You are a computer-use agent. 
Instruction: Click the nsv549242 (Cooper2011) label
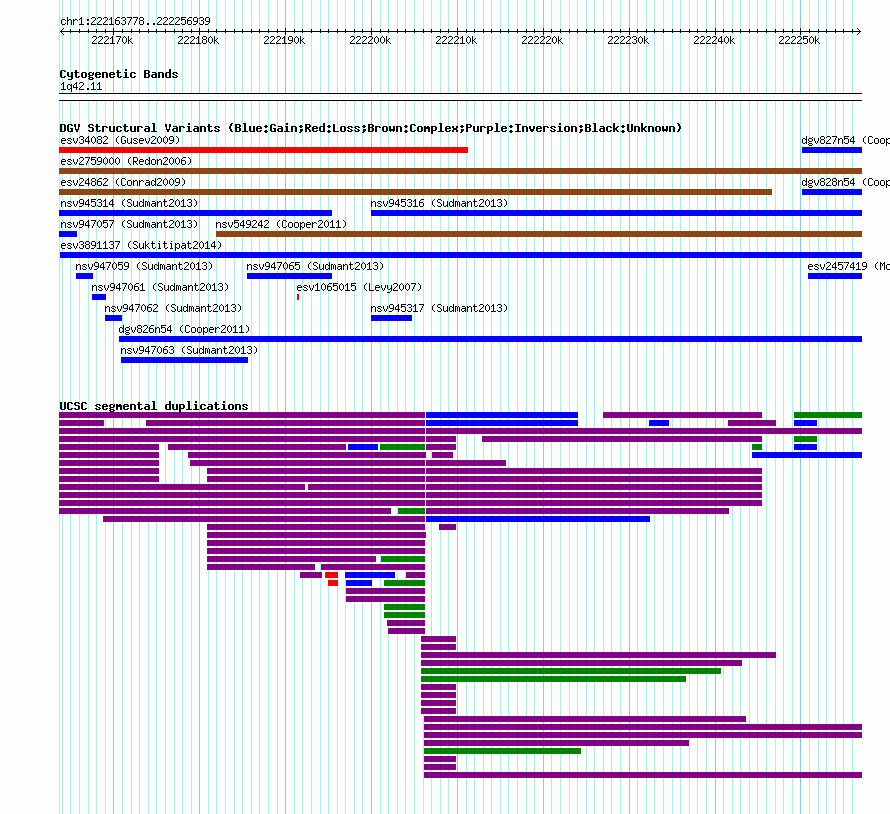click(281, 224)
